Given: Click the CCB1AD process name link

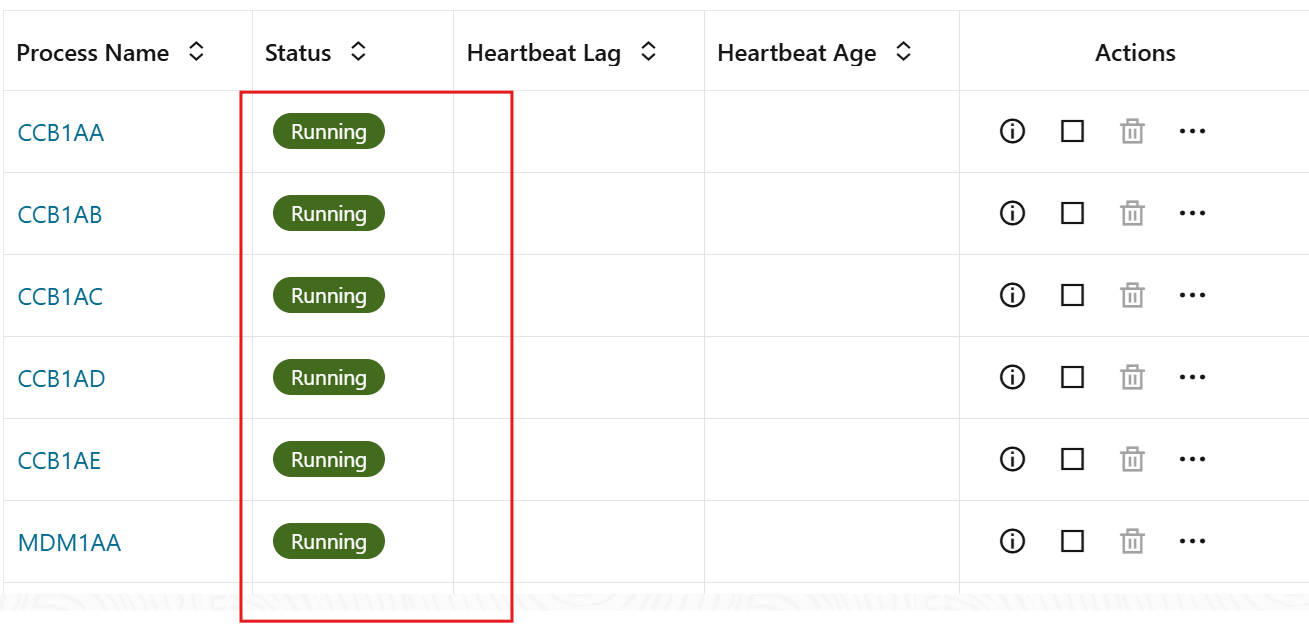Looking at the screenshot, I should tap(60, 377).
